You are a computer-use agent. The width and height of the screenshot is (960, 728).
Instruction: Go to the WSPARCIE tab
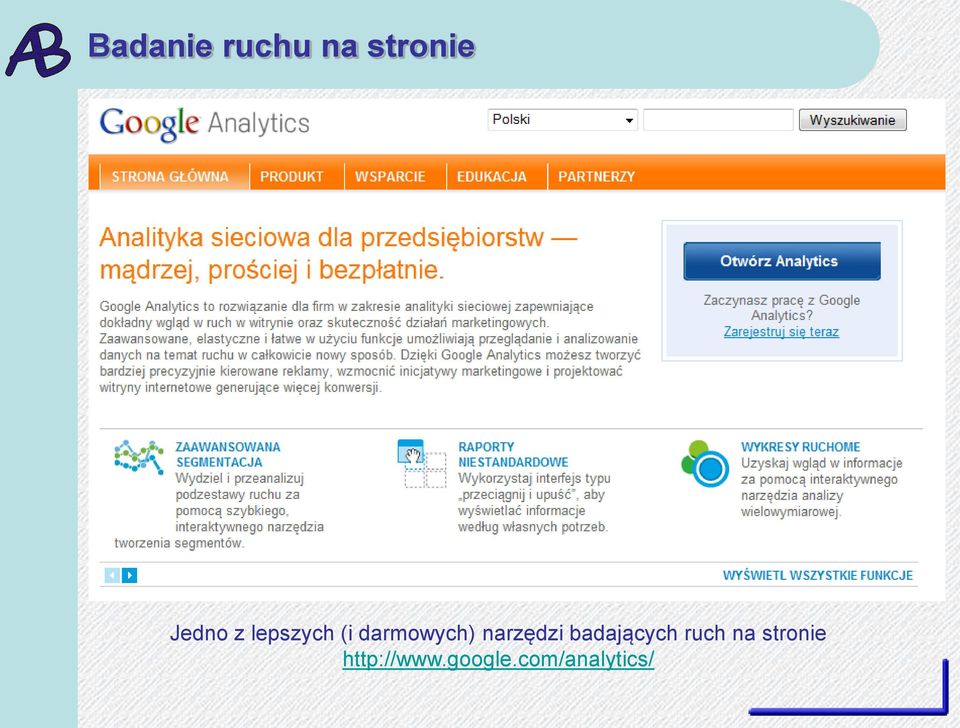(x=390, y=176)
